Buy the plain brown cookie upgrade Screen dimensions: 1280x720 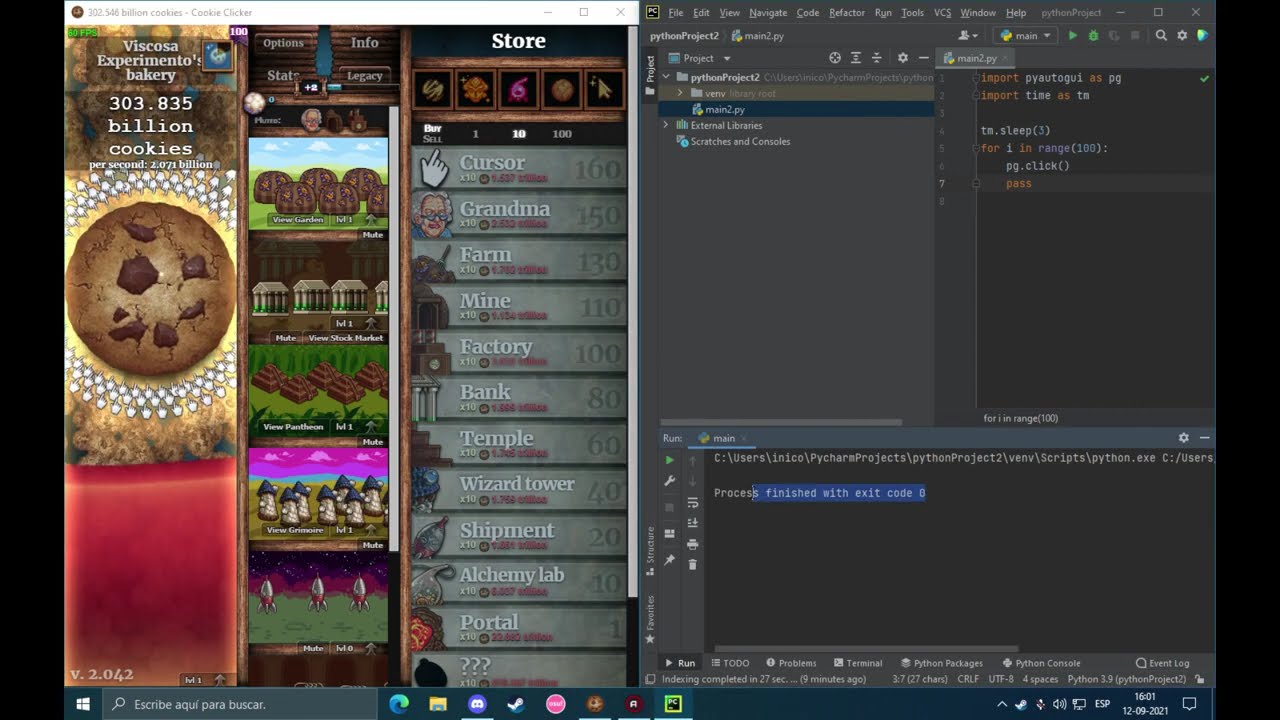coord(562,90)
